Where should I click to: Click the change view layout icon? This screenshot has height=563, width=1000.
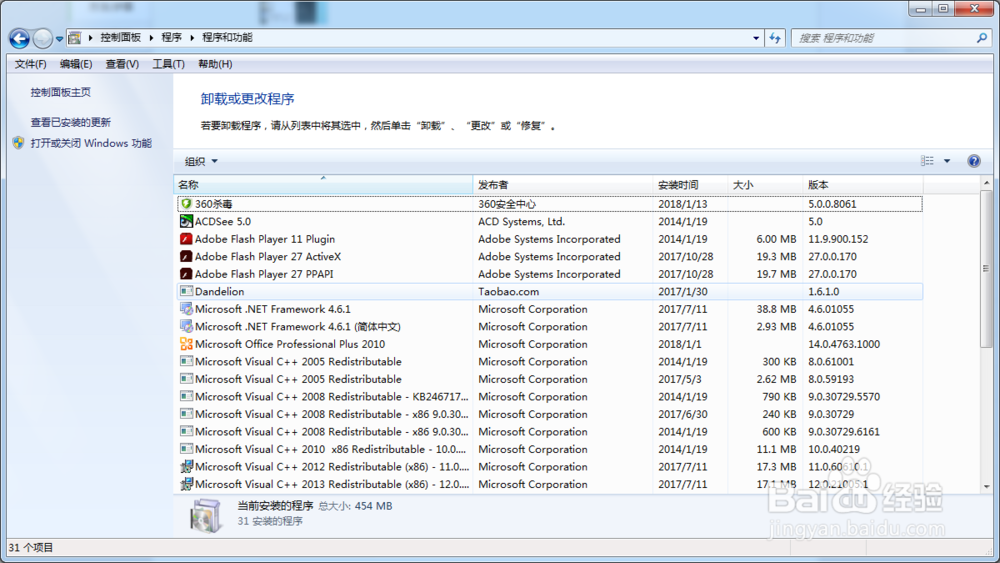pyautogui.click(x=927, y=161)
